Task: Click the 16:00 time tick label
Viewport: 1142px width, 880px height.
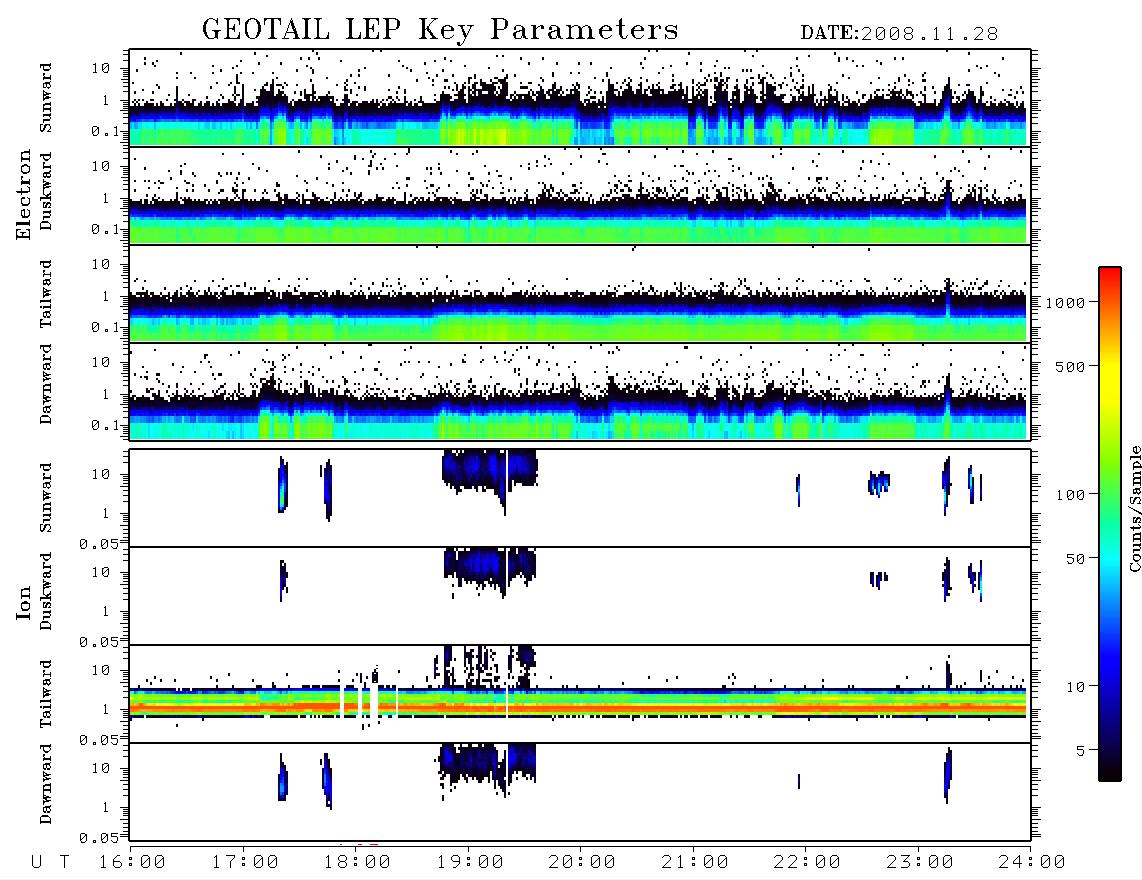Action: tap(132, 863)
